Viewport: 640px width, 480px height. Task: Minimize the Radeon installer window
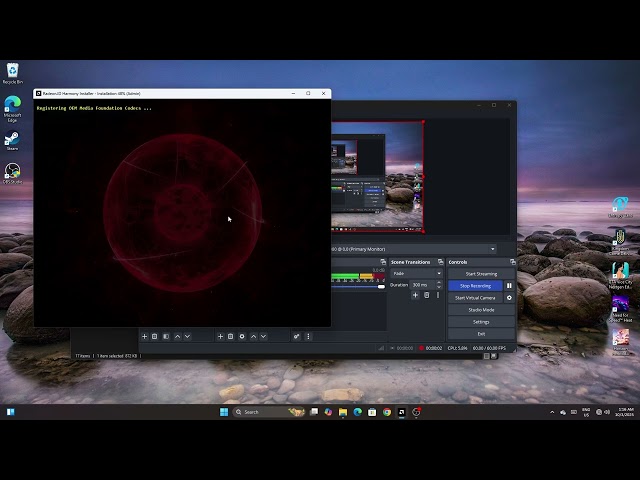pyautogui.click(x=293, y=93)
